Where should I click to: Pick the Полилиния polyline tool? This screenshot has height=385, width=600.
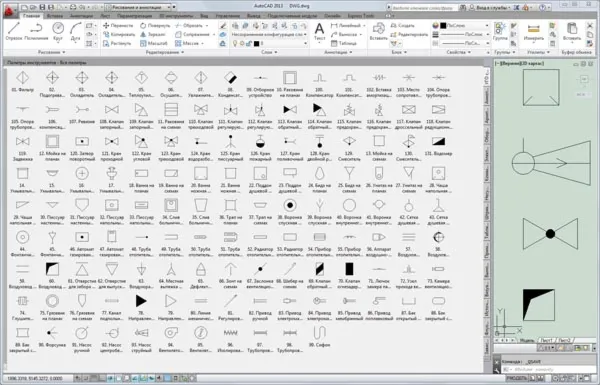36,31
